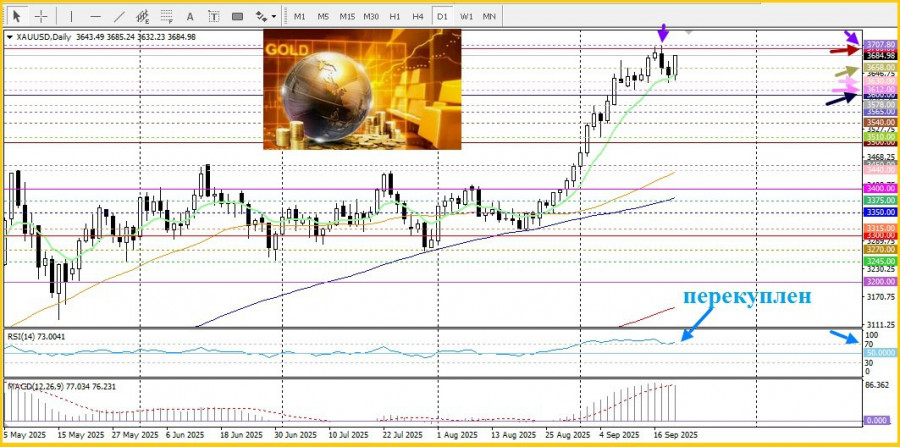
Task: Click the 3350.00 blue price level label
Action: (x=879, y=212)
